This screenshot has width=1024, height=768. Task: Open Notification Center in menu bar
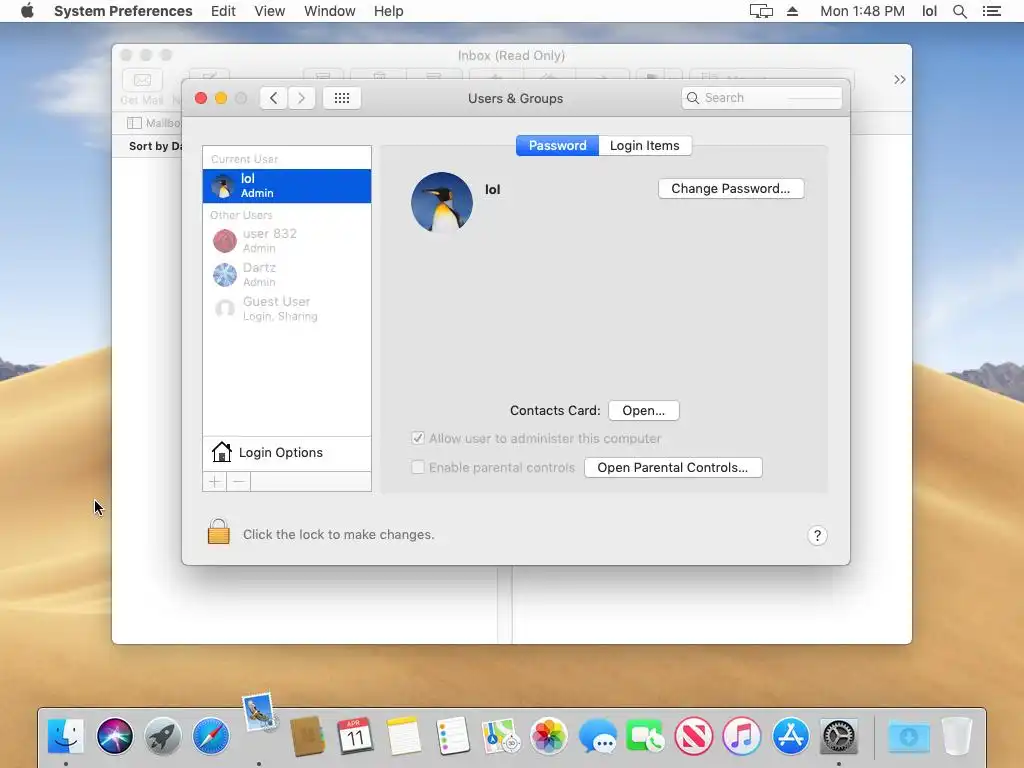[991, 11]
